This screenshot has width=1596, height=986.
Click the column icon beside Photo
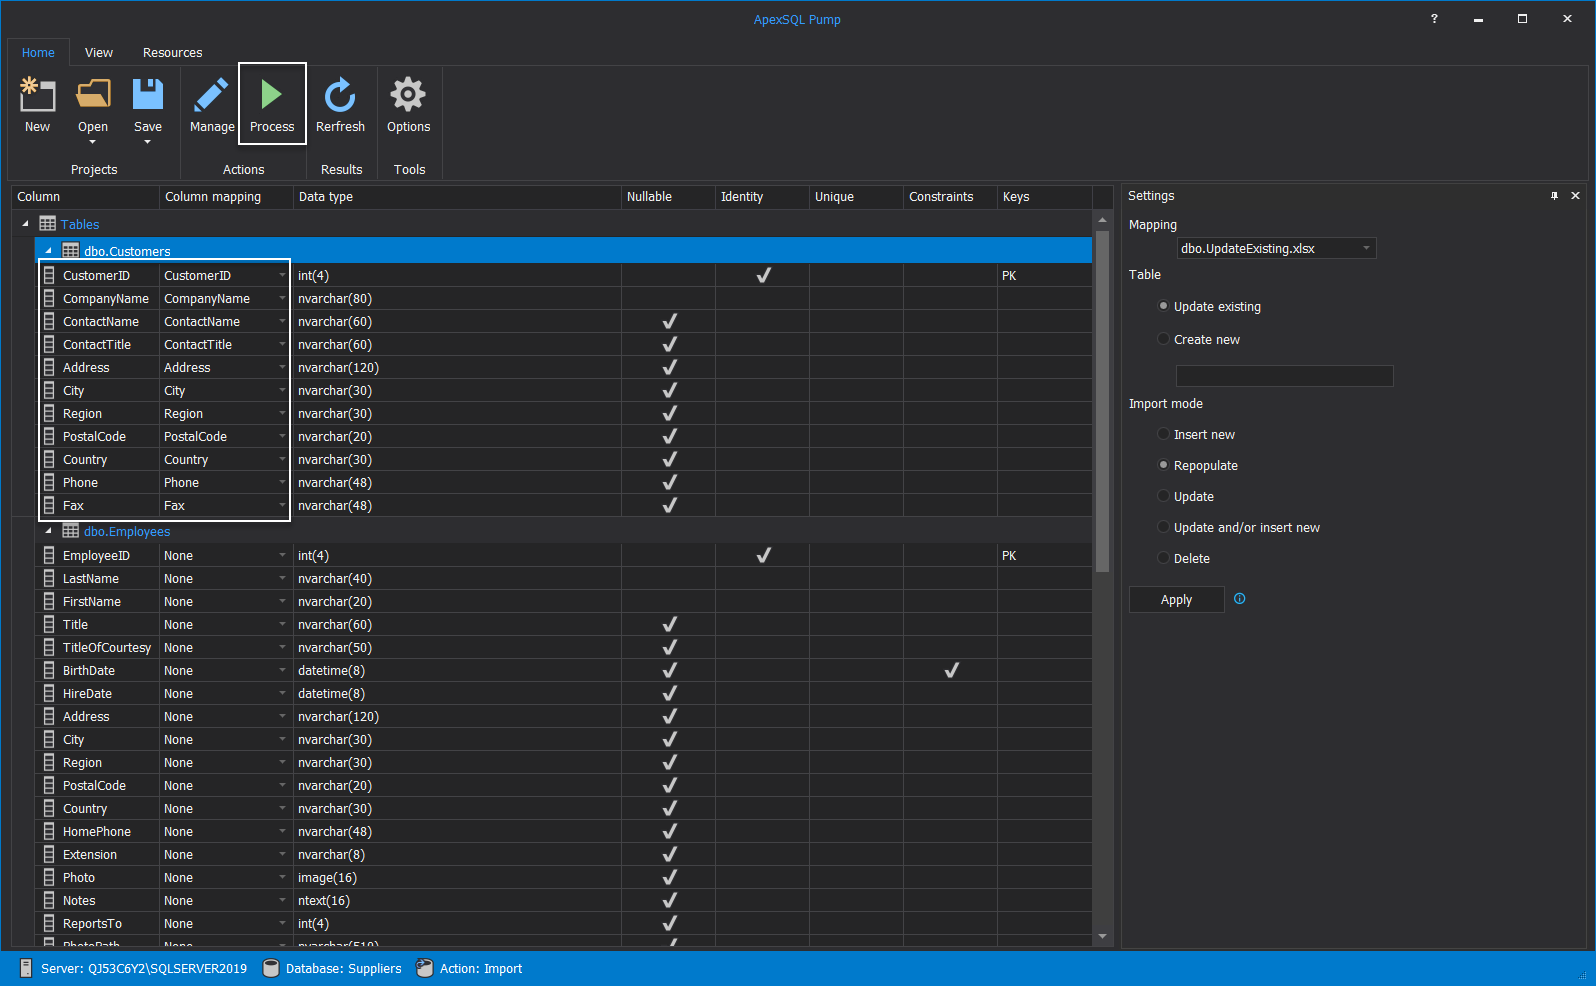(x=49, y=877)
